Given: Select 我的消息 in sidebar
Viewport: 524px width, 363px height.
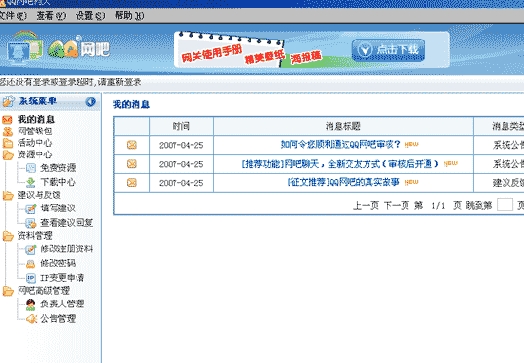Looking at the screenshot, I should (x=36, y=119).
